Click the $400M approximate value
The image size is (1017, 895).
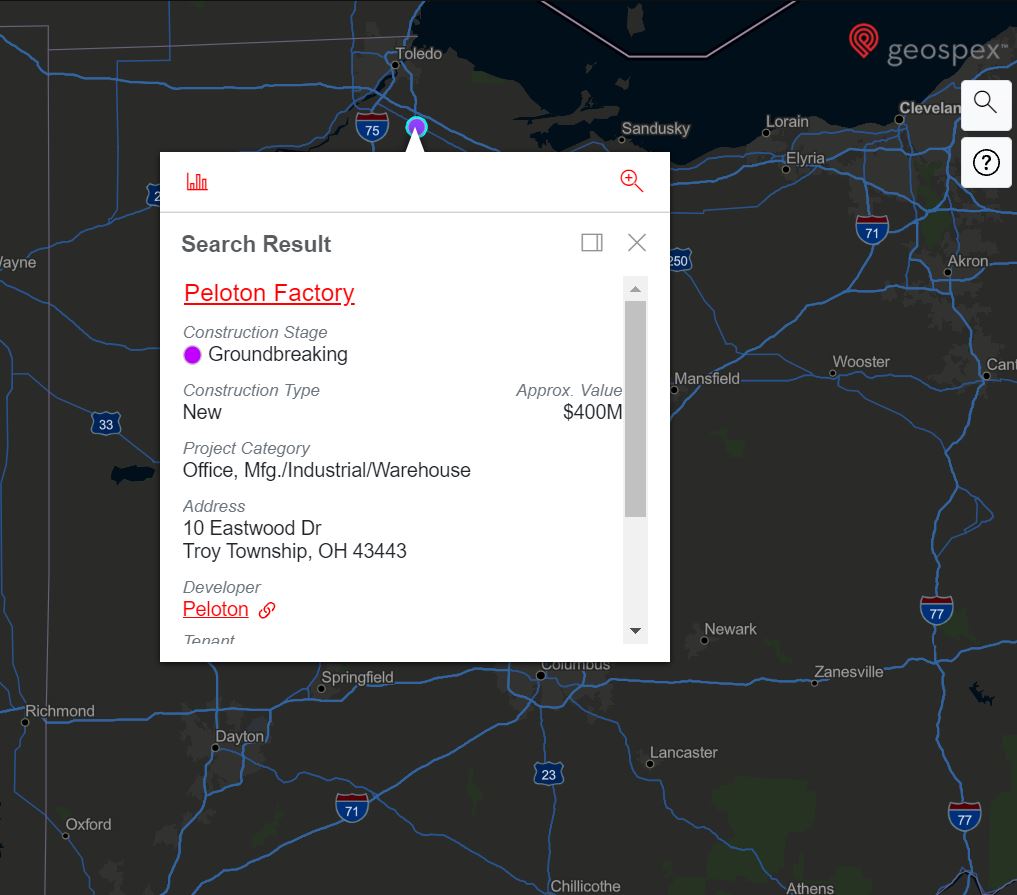pyautogui.click(x=592, y=412)
